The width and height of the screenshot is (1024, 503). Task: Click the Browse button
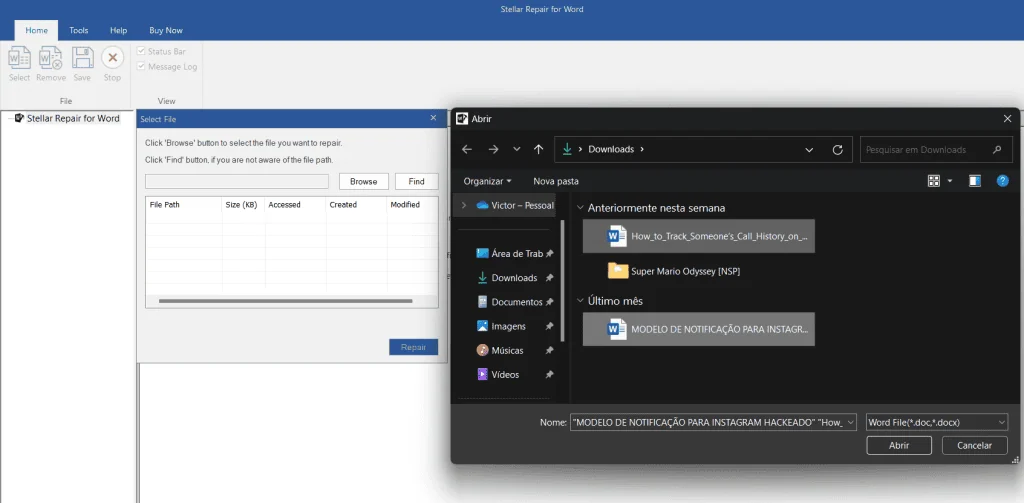364,182
